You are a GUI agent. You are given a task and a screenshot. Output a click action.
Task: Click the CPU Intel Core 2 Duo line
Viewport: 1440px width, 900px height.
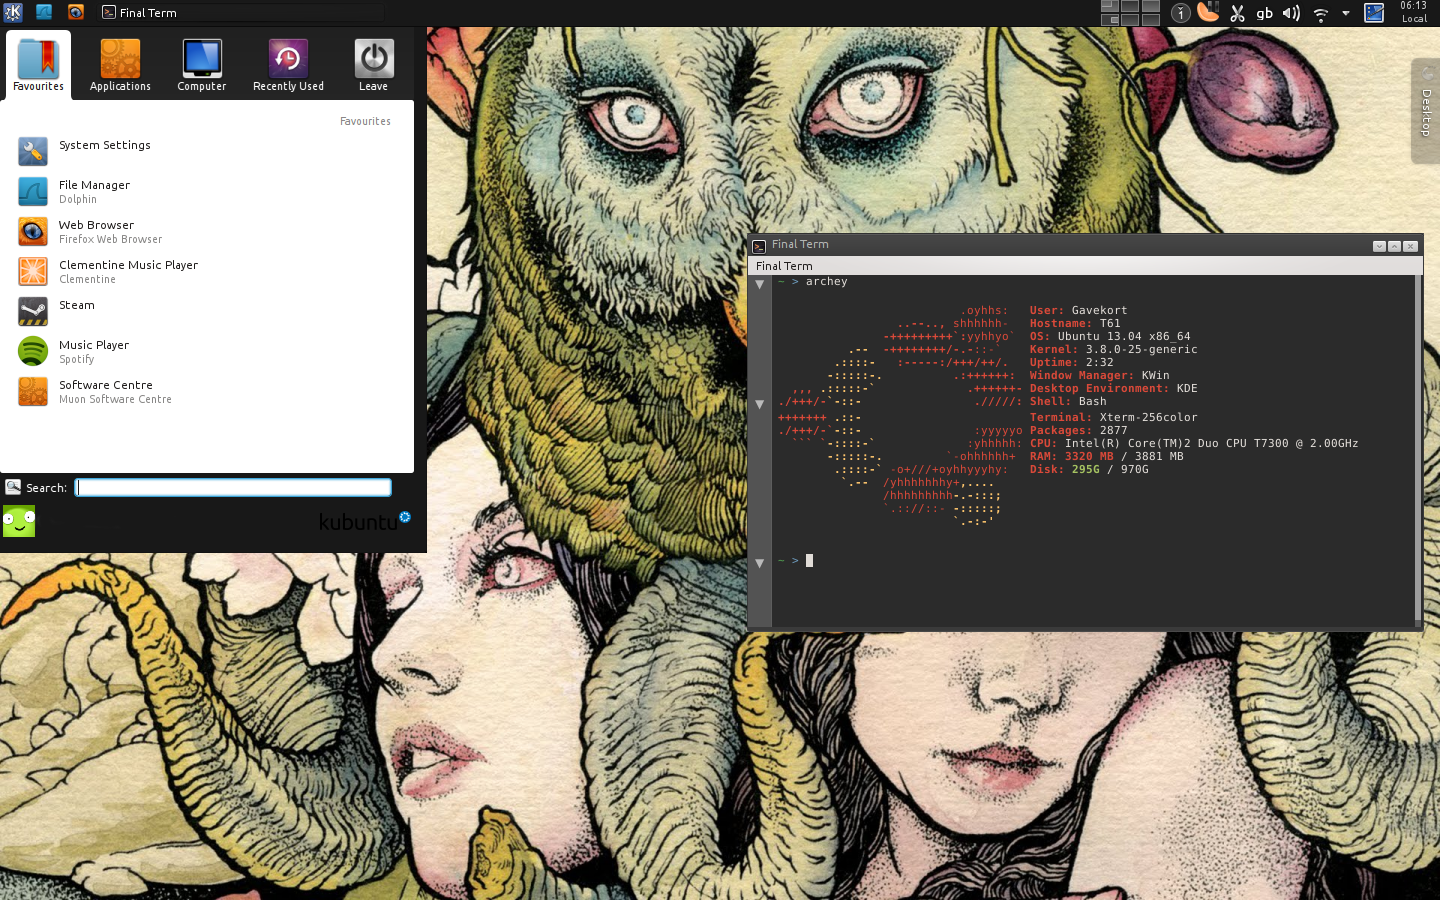coord(1194,444)
